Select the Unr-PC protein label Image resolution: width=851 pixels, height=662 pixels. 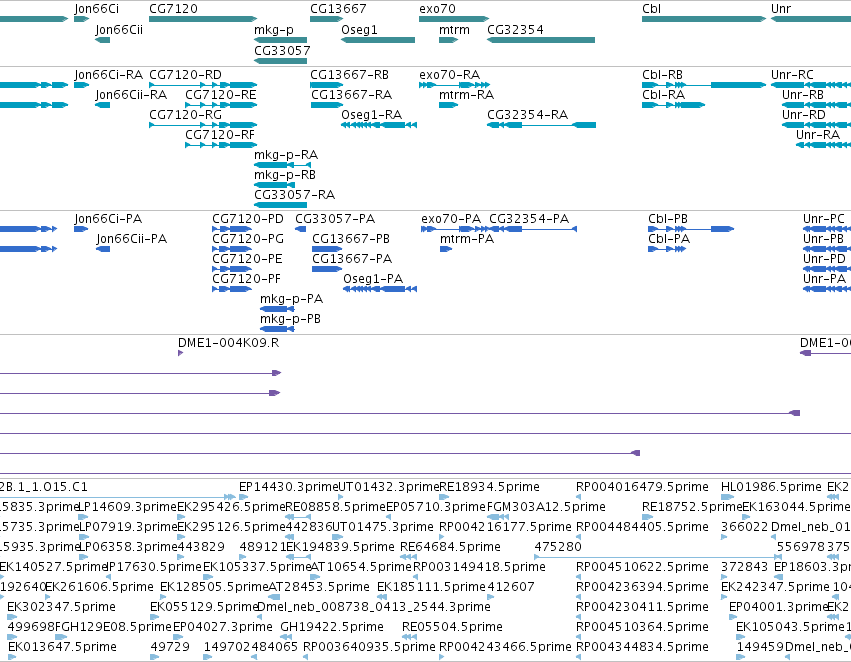(824, 219)
